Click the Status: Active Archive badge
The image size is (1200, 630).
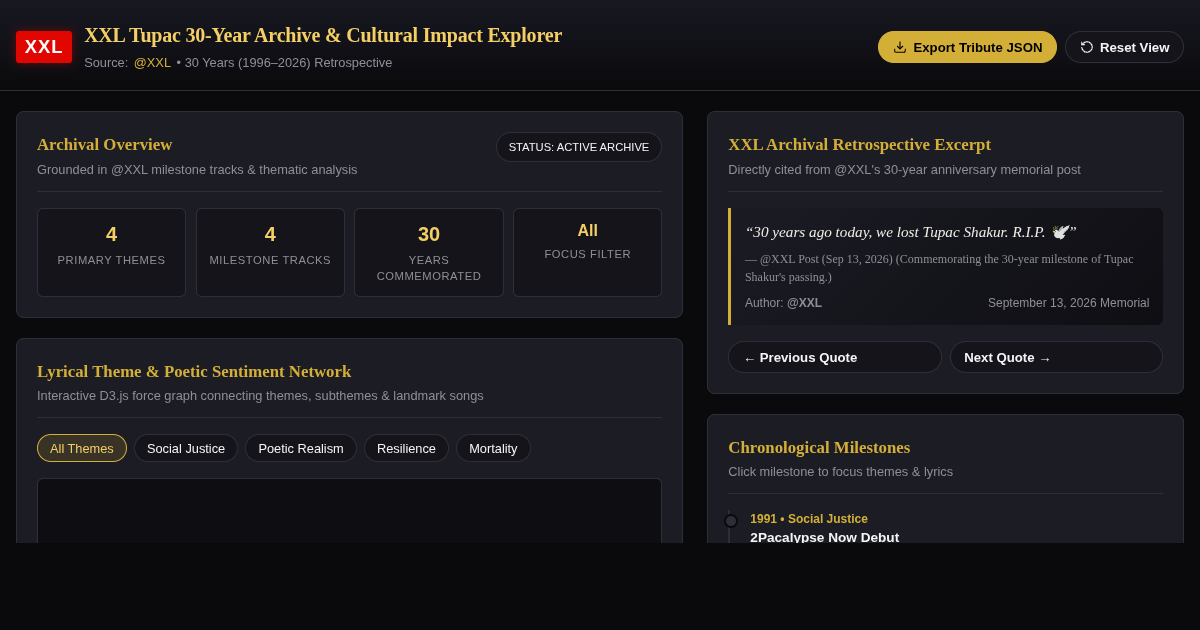(x=579, y=147)
